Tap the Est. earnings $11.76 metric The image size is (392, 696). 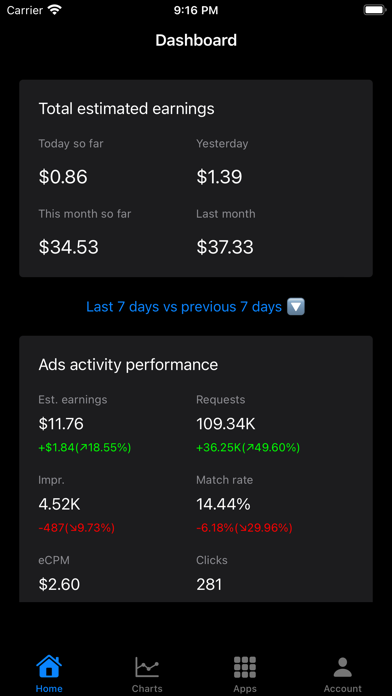pyautogui.click(x=61, y=424)
